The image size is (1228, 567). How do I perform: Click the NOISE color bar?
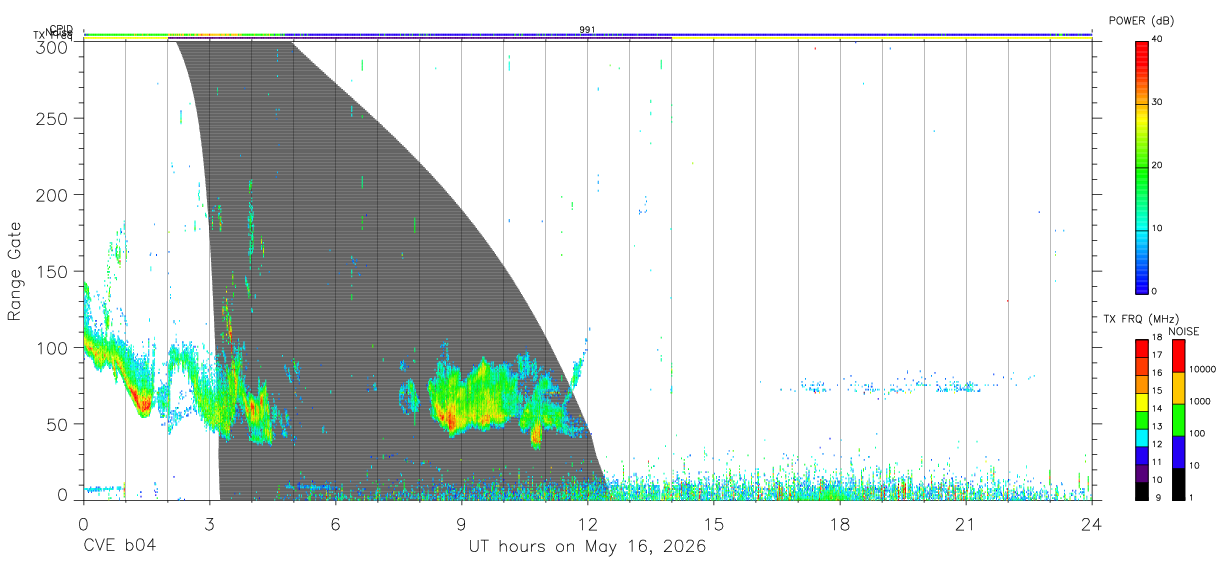point(1177,419)
